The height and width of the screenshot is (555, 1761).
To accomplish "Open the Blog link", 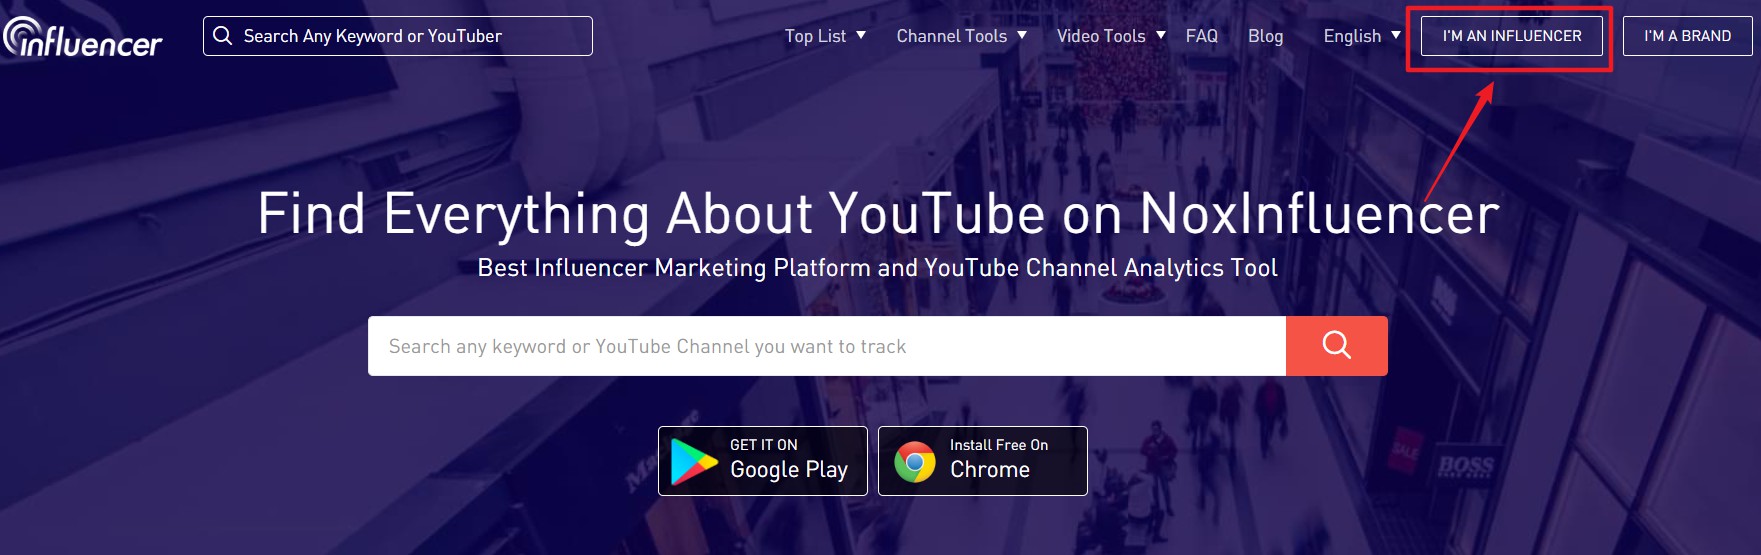I will (x=1265, y=36).
